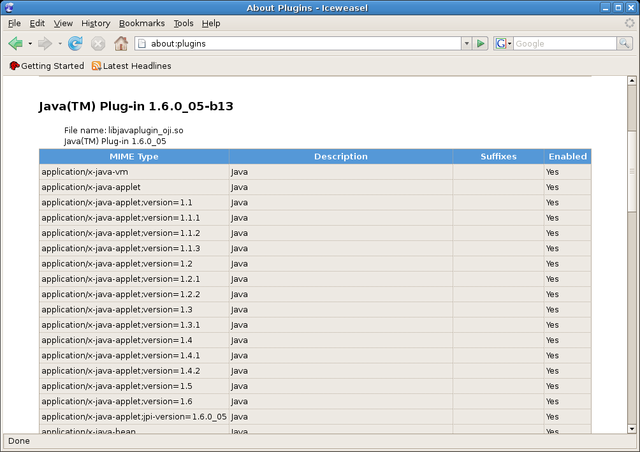
Task: Click the applet;version=1.4.1 cell
Action: [x=134, y=356]
